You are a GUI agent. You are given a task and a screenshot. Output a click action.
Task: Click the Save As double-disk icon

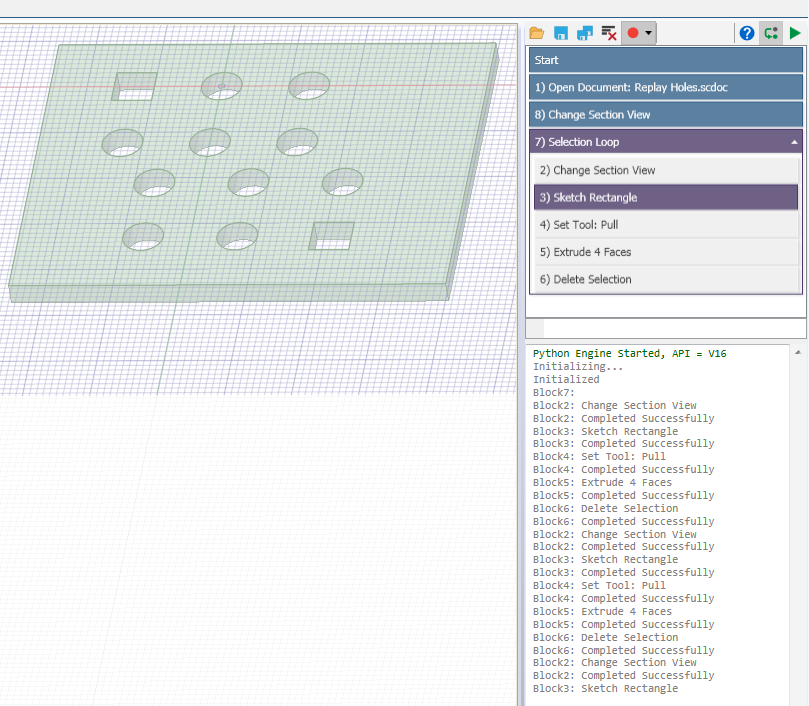(x=585, y=34)
